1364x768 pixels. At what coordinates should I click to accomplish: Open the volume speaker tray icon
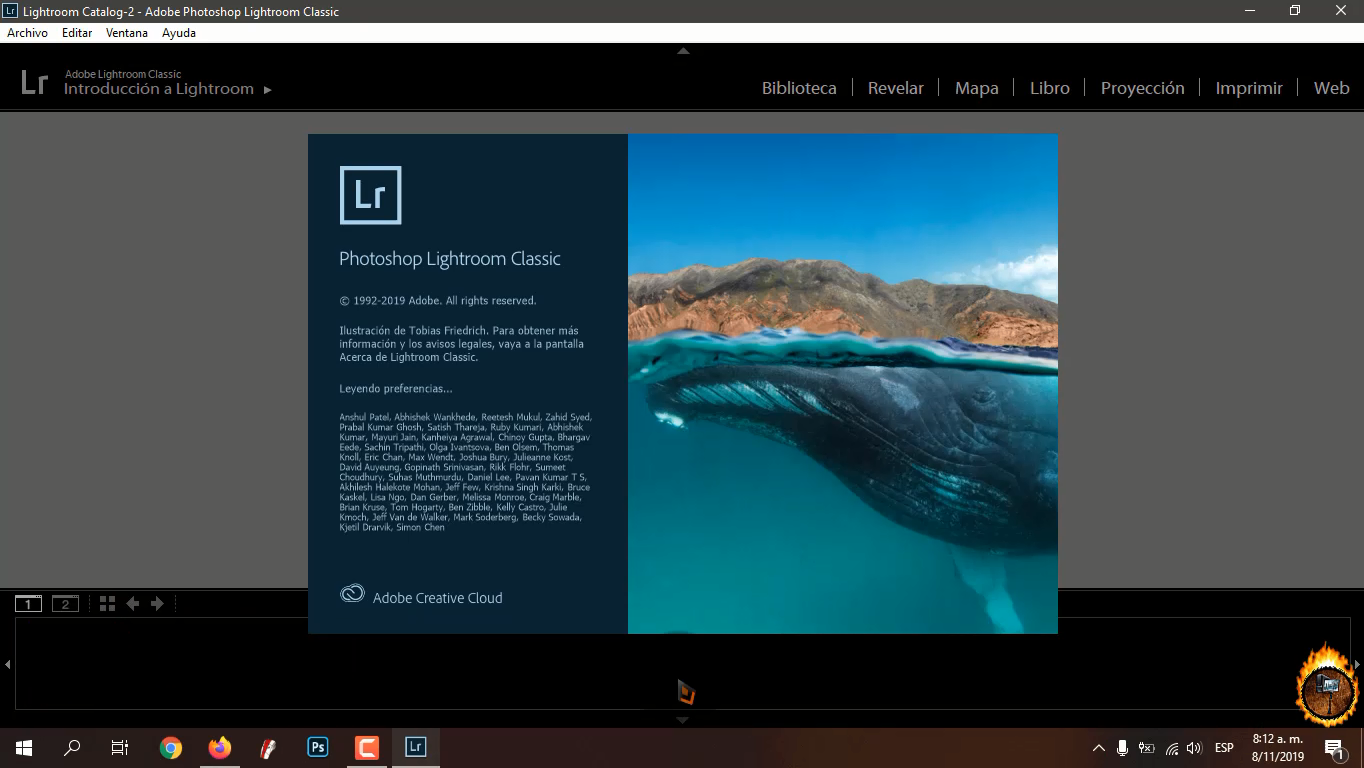[x=1194, y=748]
